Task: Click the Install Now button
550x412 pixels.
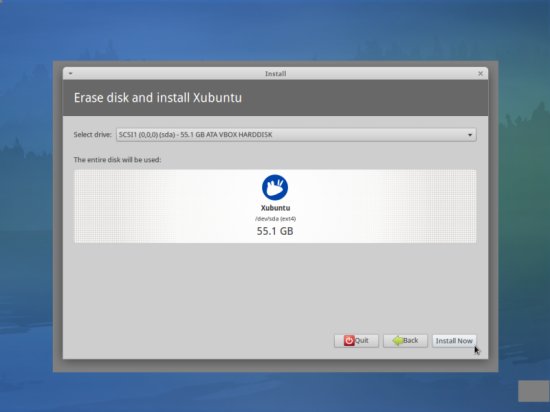Action: click(x=454, y=341)
